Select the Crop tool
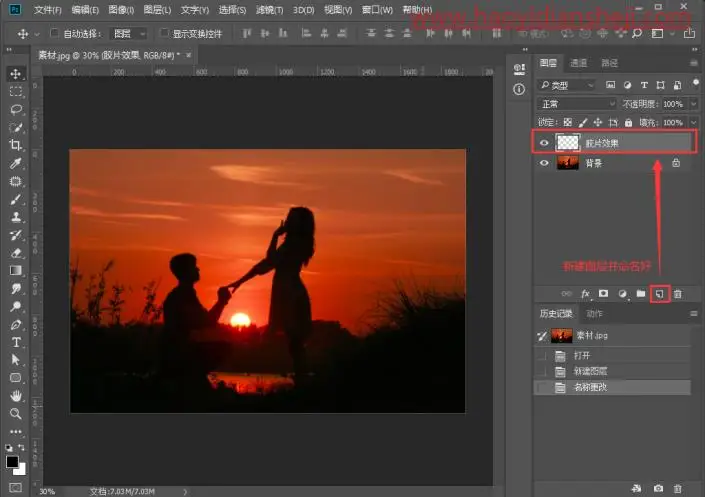 (16, 145)
